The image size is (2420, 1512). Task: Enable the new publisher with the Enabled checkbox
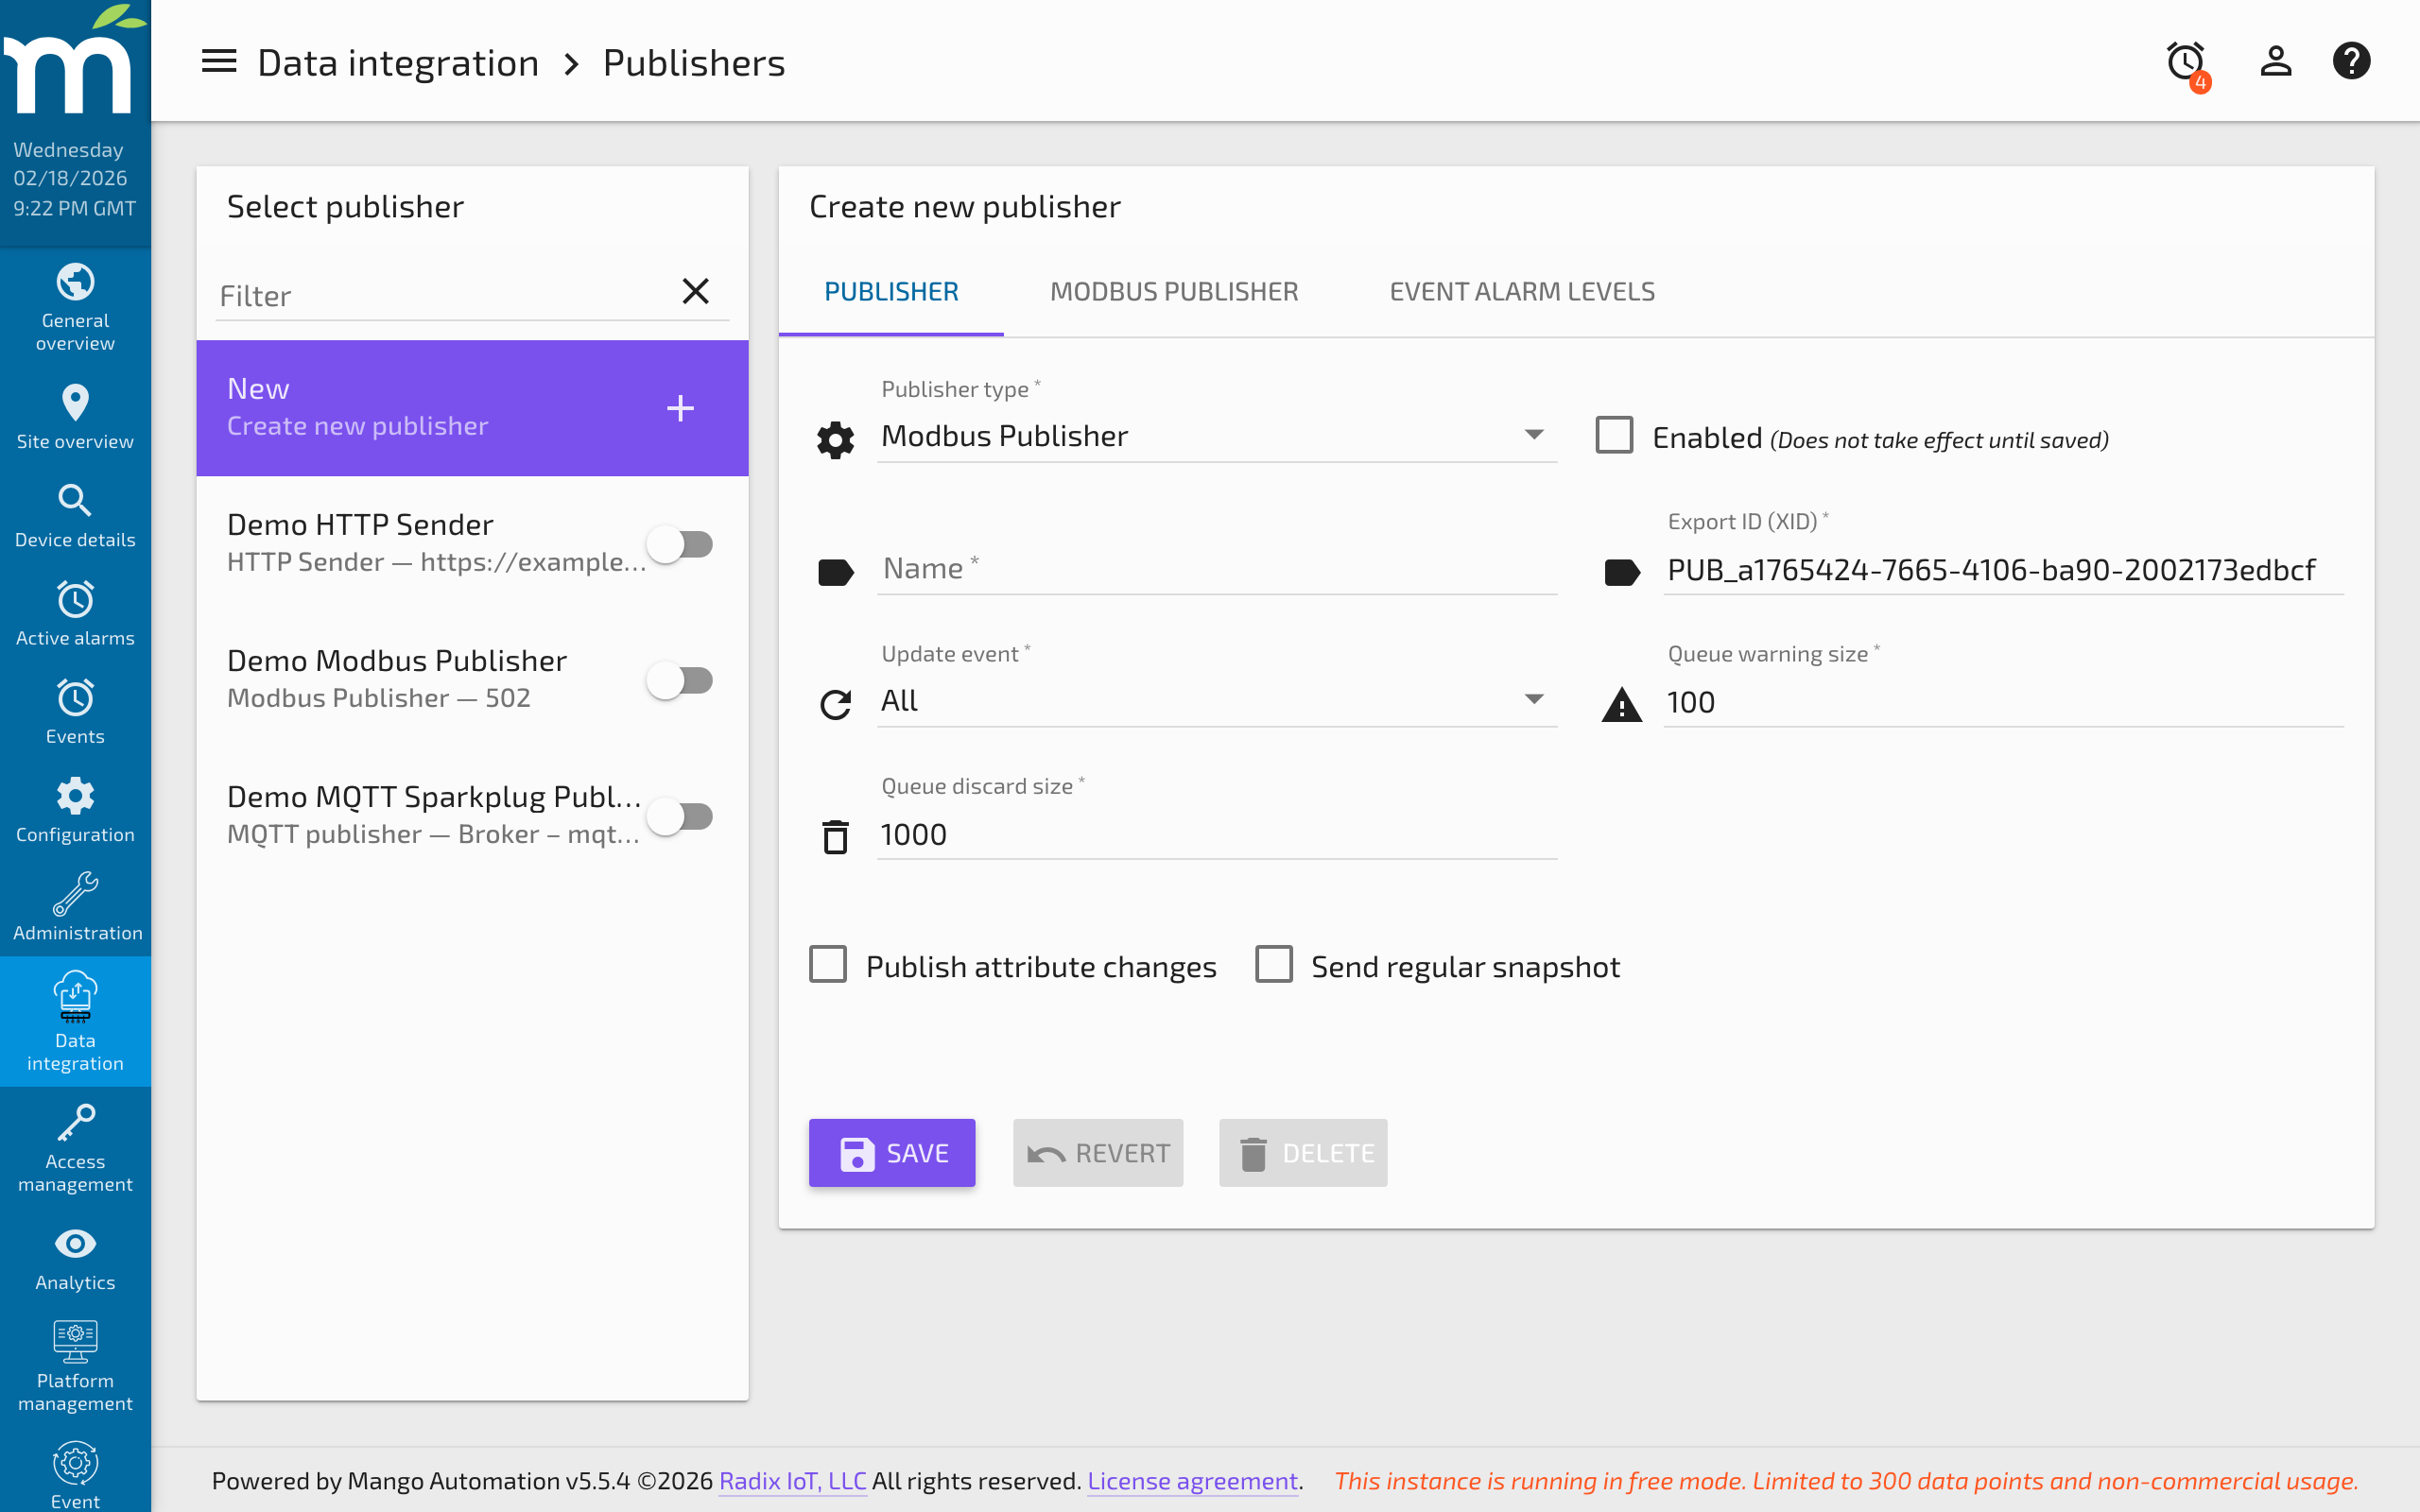(1613, 434)
